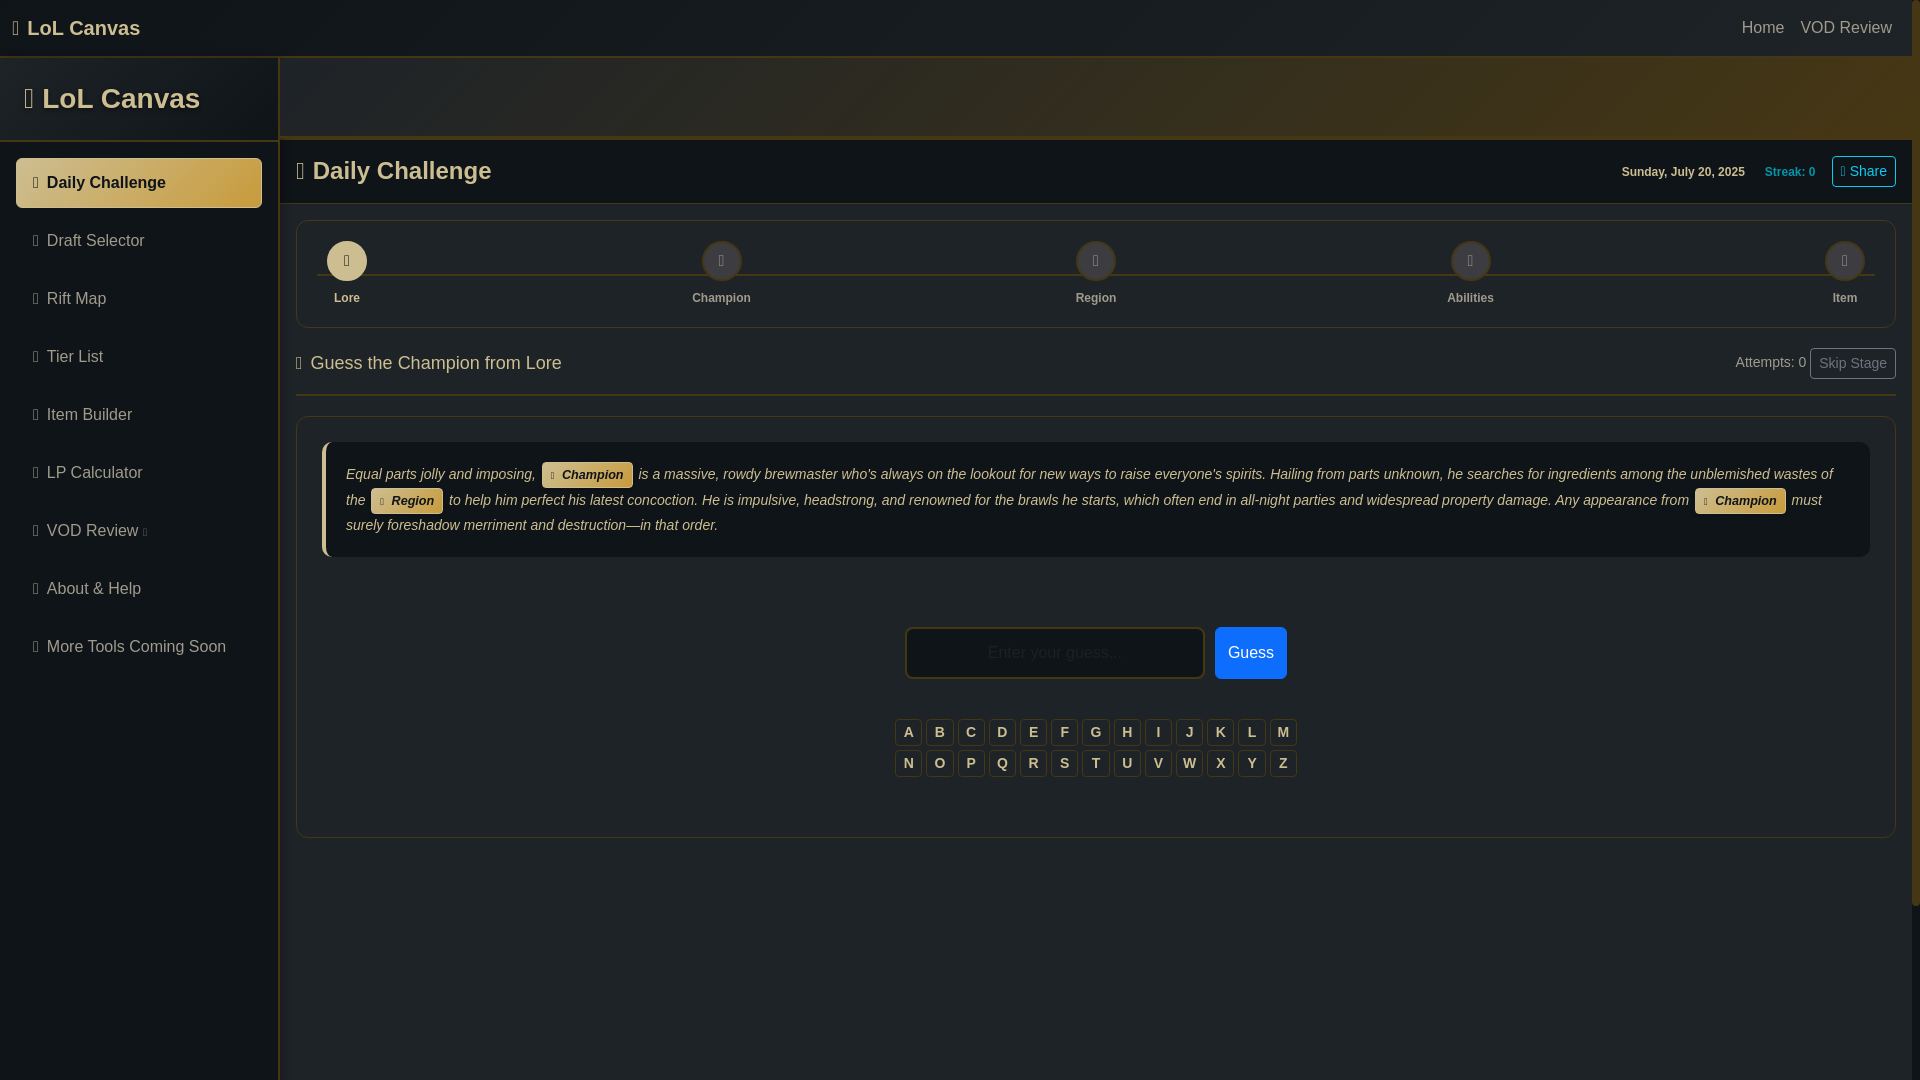
Task: Filter by letter Y
Action: point(1251,763)
